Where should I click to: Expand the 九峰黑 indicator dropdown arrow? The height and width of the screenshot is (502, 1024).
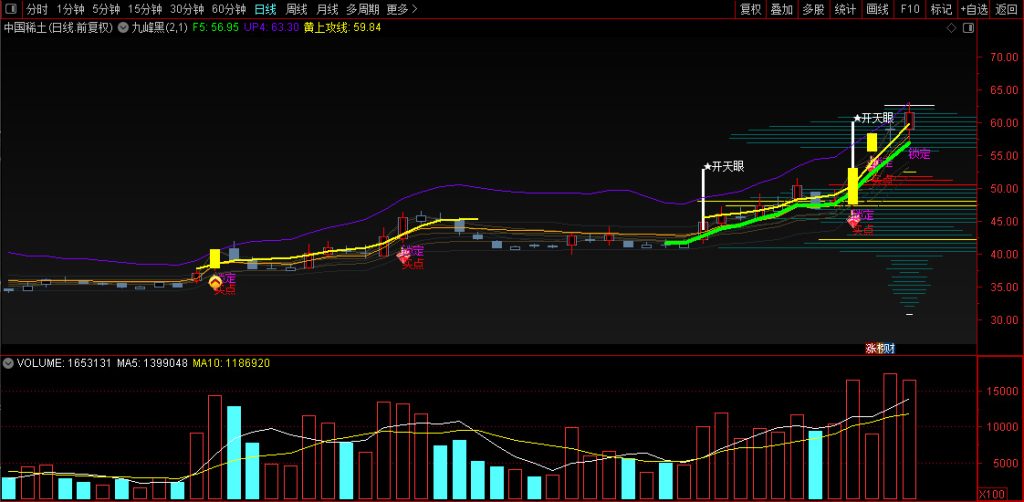[x=123, y=28]
